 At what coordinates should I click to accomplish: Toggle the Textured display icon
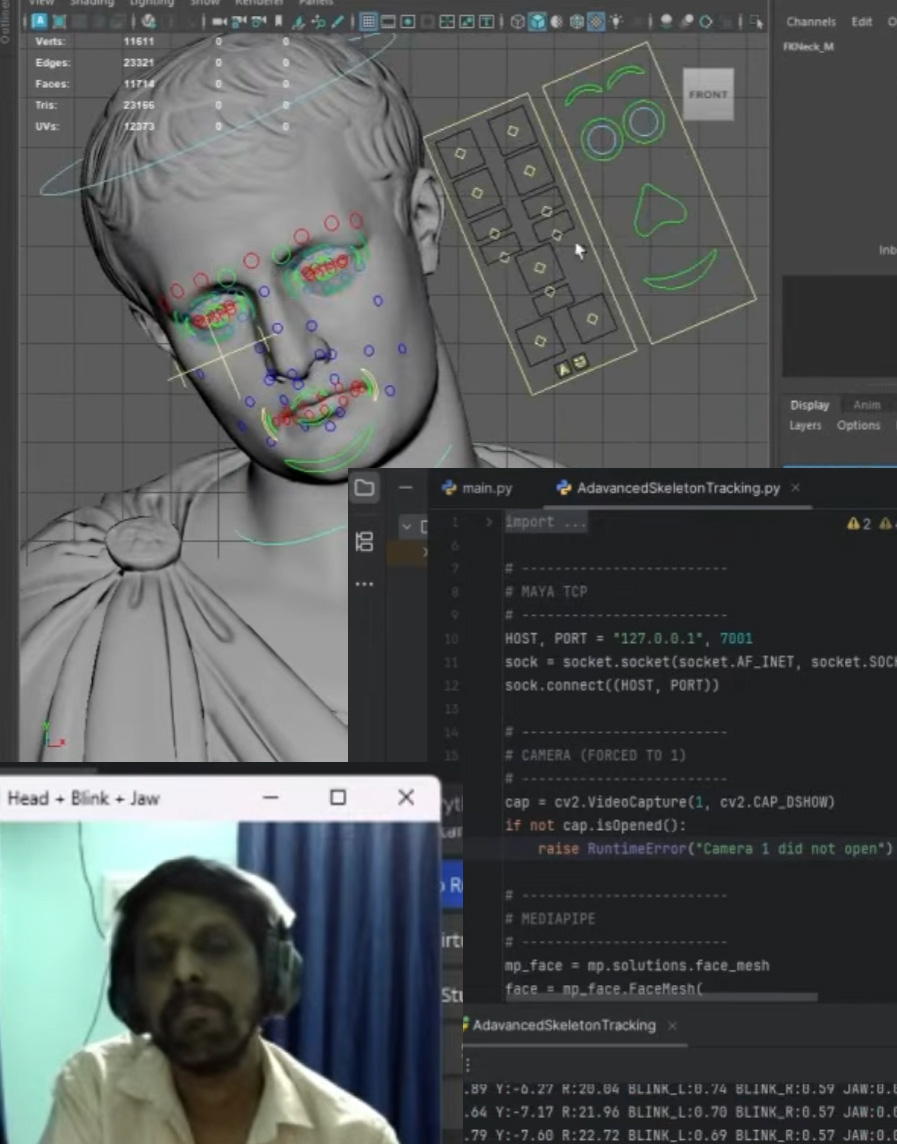click(x=596, y=22)
